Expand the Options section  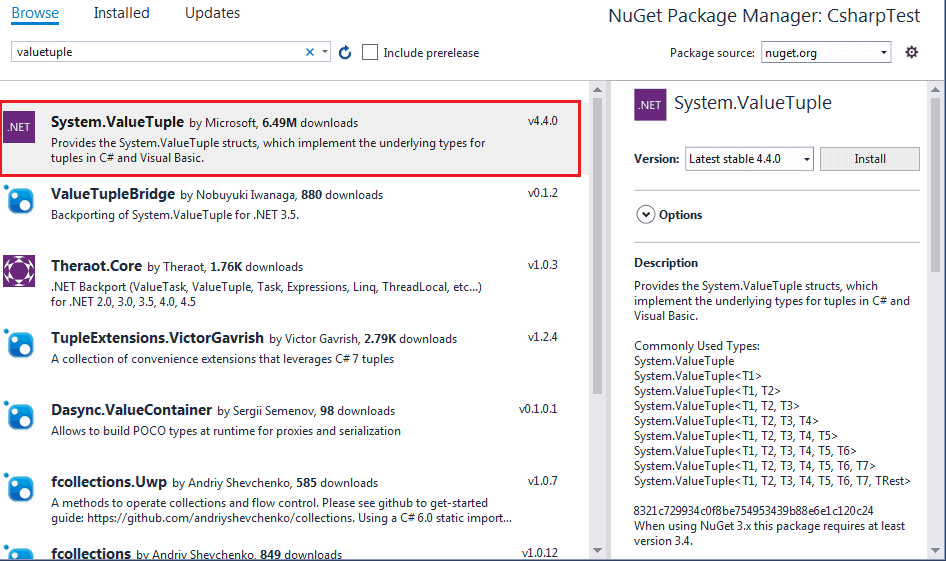645,215
